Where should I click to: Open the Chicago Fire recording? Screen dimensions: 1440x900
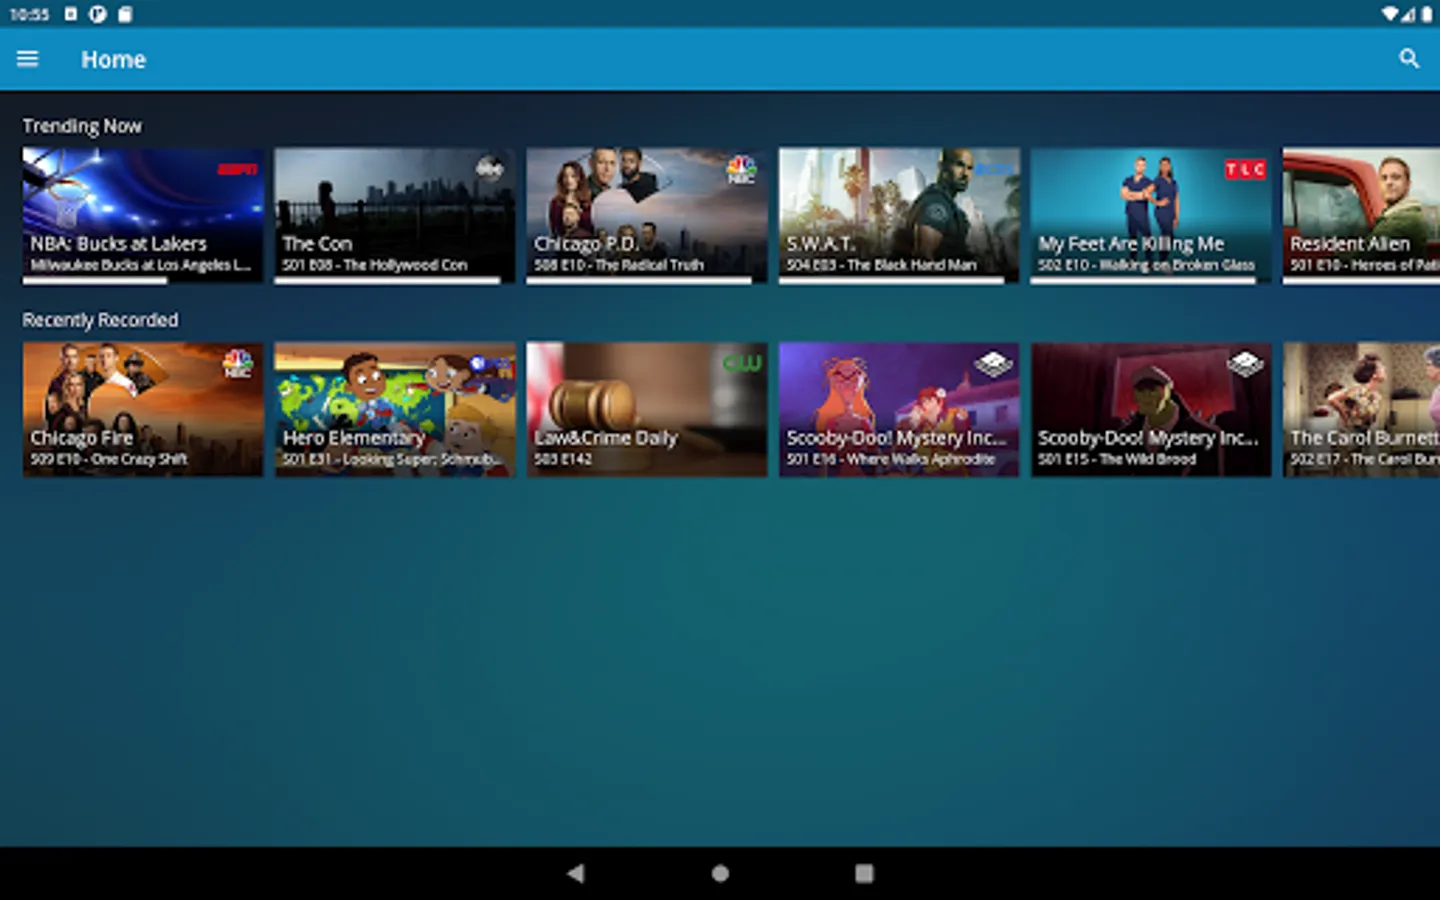coord(143,409)
